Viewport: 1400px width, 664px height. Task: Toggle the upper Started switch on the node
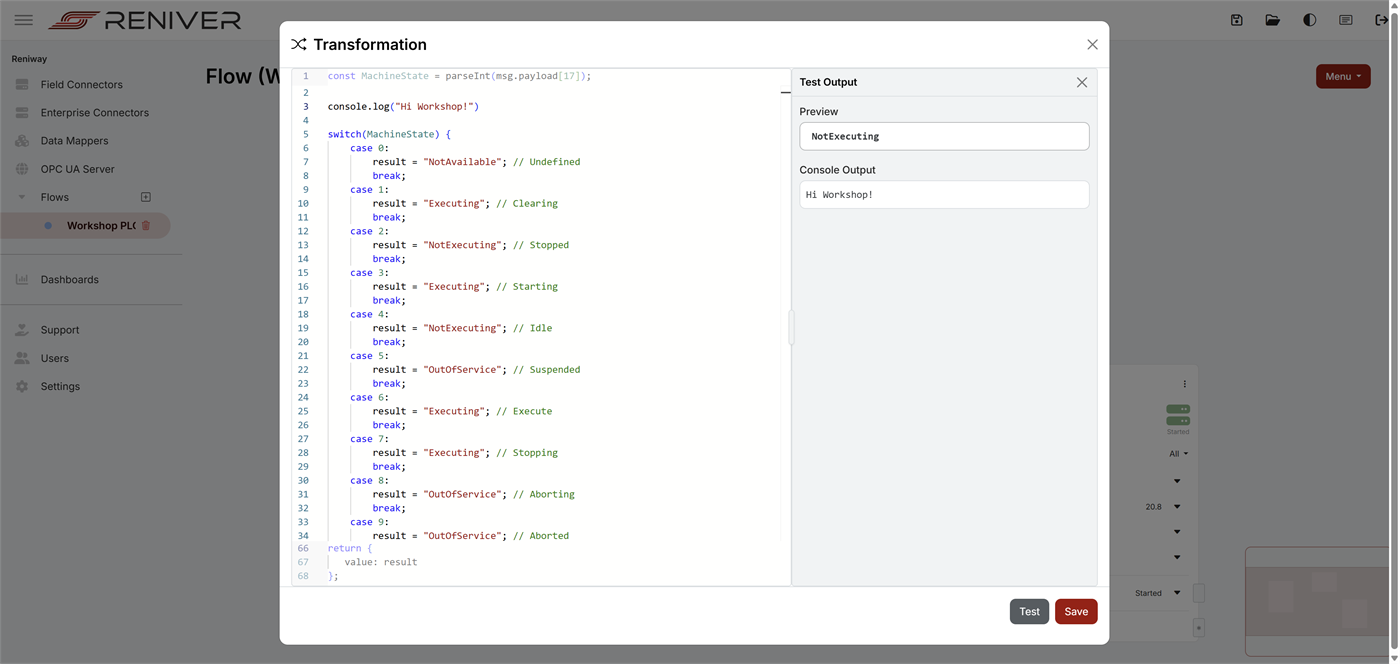point(1177,408)
